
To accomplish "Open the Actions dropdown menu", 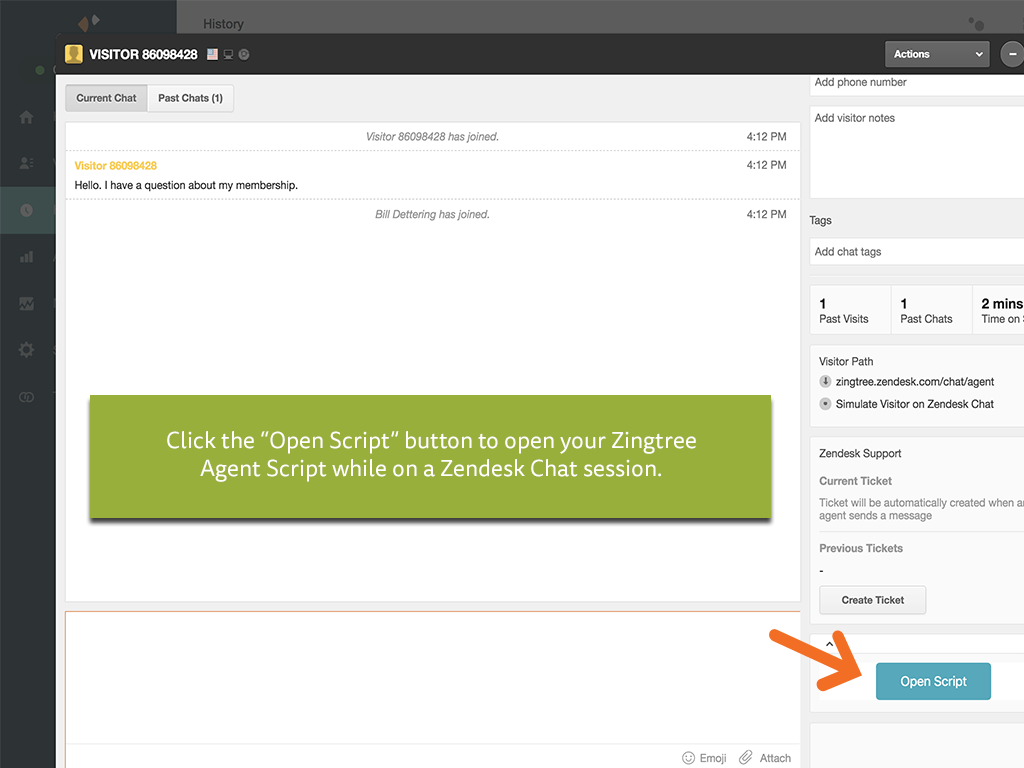I will 936,54.
